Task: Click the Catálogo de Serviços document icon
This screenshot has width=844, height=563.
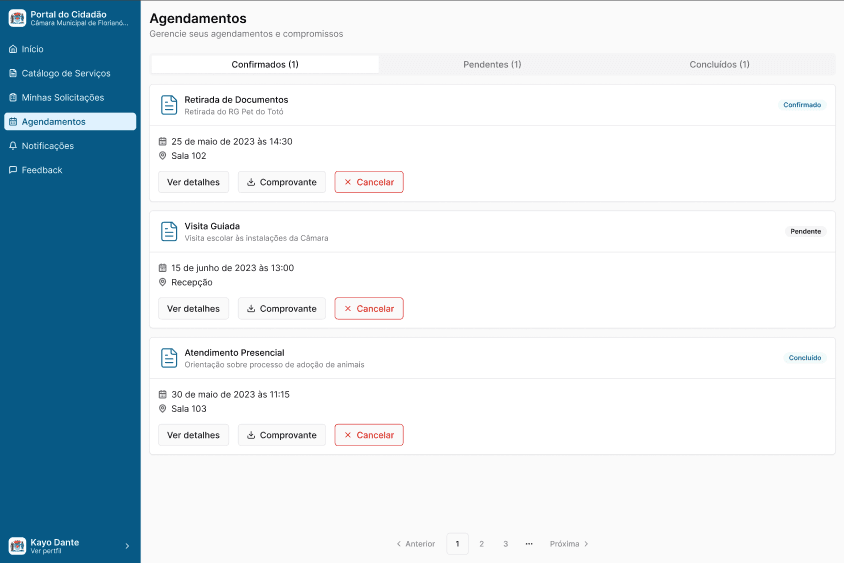Action: pos(13,73)
